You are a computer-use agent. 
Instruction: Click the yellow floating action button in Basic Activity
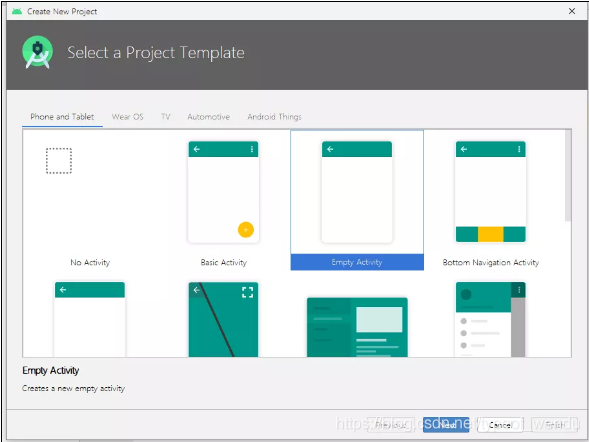pos(246,230)
